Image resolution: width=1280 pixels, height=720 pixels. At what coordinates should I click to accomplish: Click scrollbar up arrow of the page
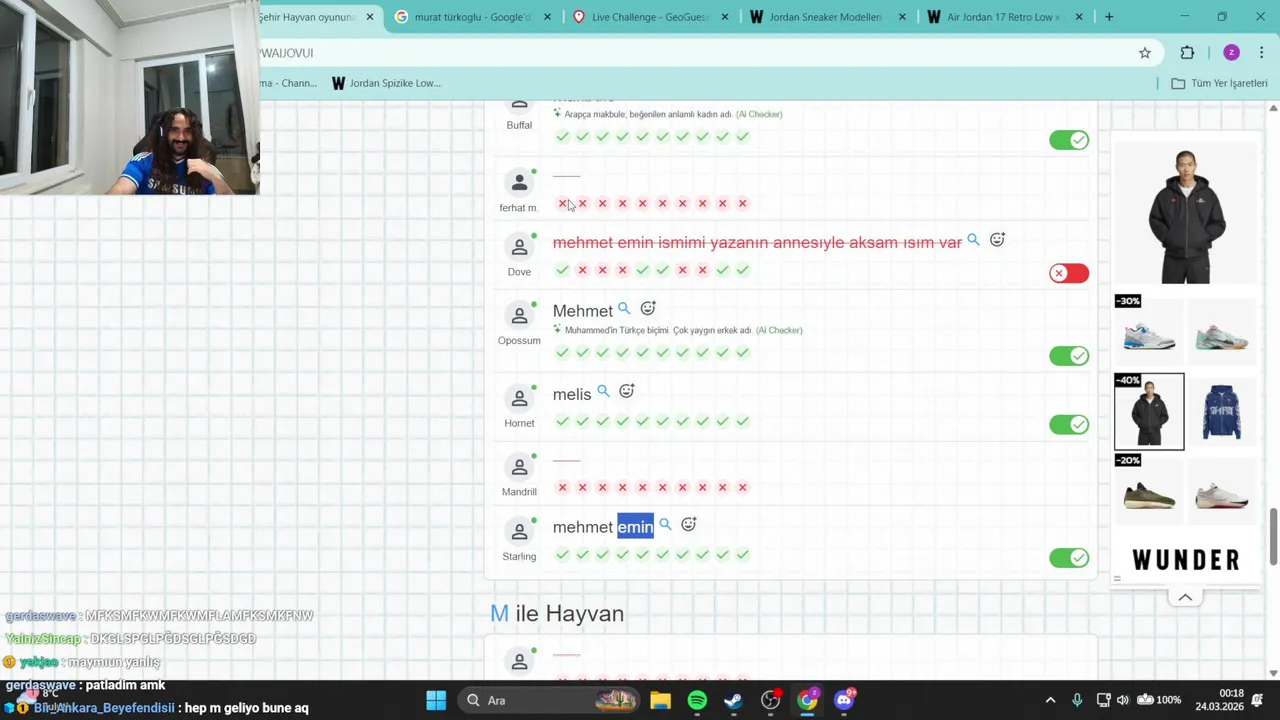point(1273,107)
